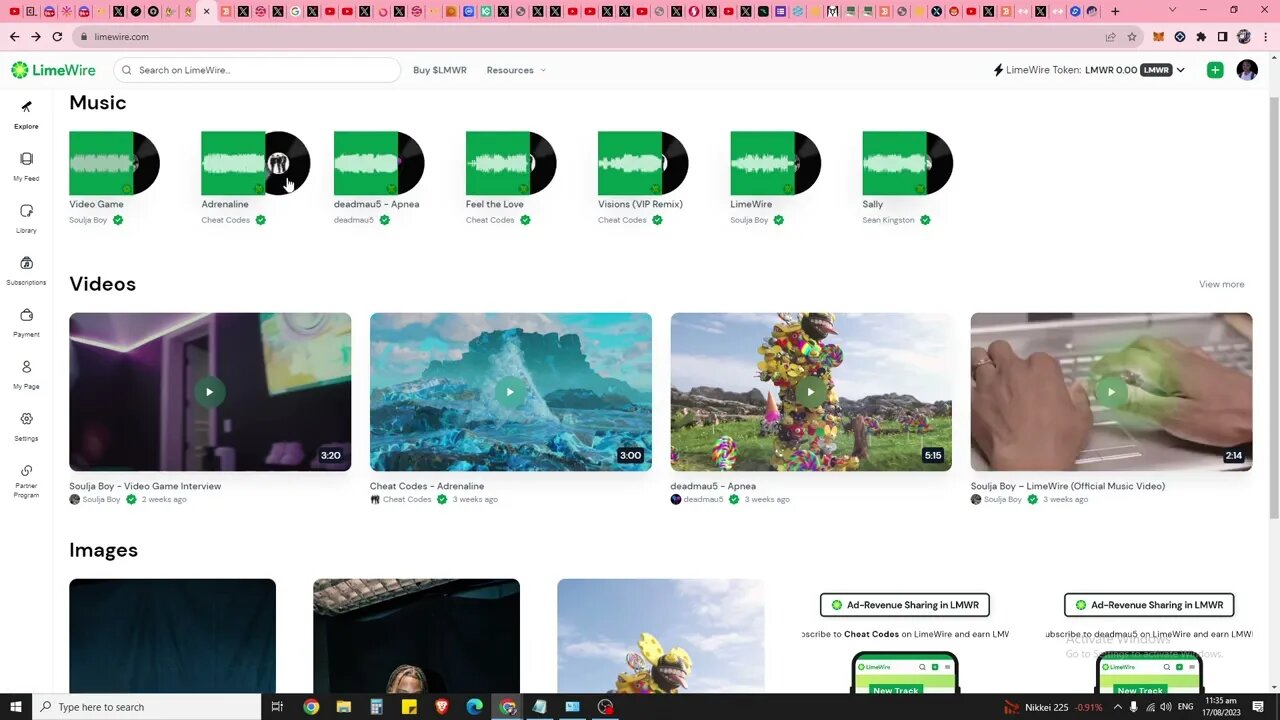Click the Windows taskbar search box

(x=146, y=707)
